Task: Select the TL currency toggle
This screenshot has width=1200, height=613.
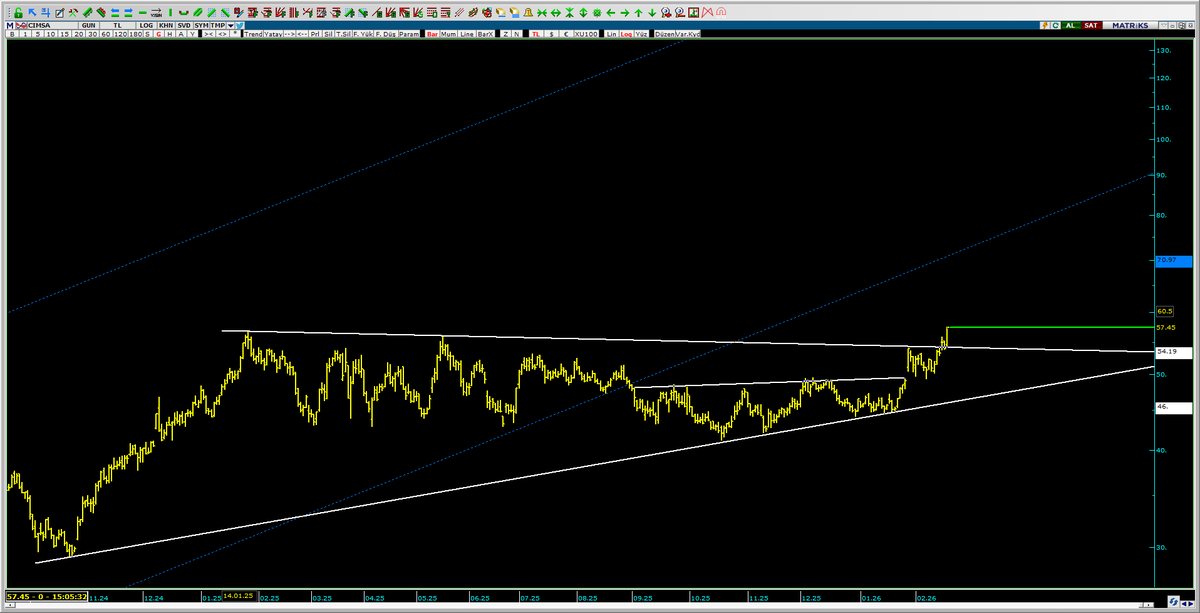Action: [537, 33]
